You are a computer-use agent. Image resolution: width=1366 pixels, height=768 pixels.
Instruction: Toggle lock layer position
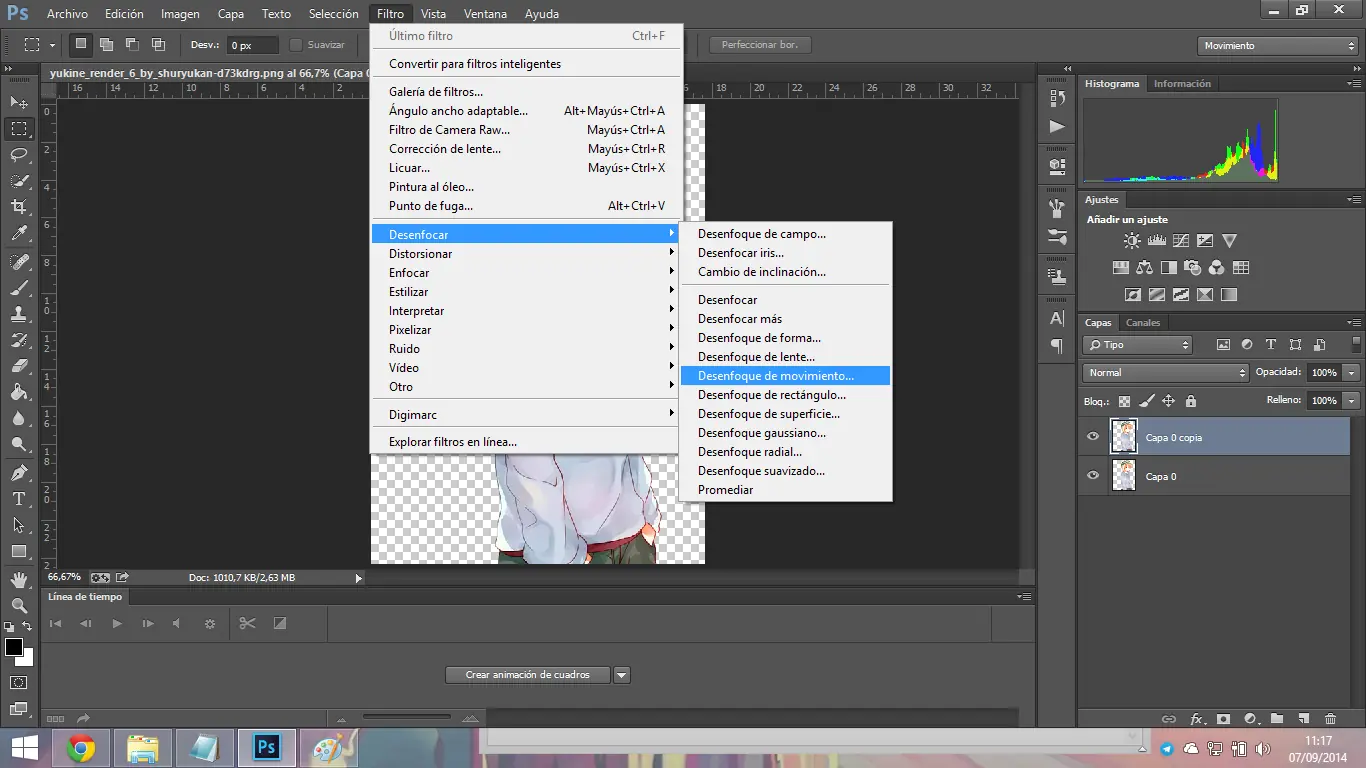click(1168, 401)
